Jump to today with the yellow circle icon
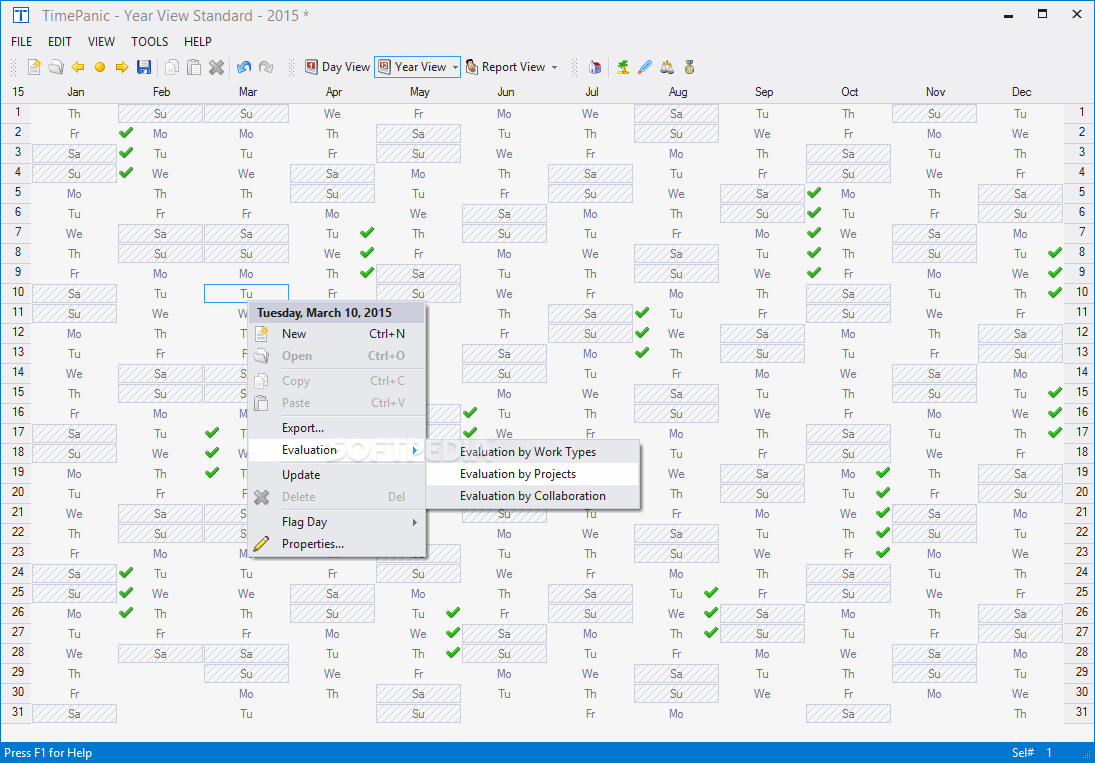The height and width of the screenshot is (763, 1095). point(100,67)
